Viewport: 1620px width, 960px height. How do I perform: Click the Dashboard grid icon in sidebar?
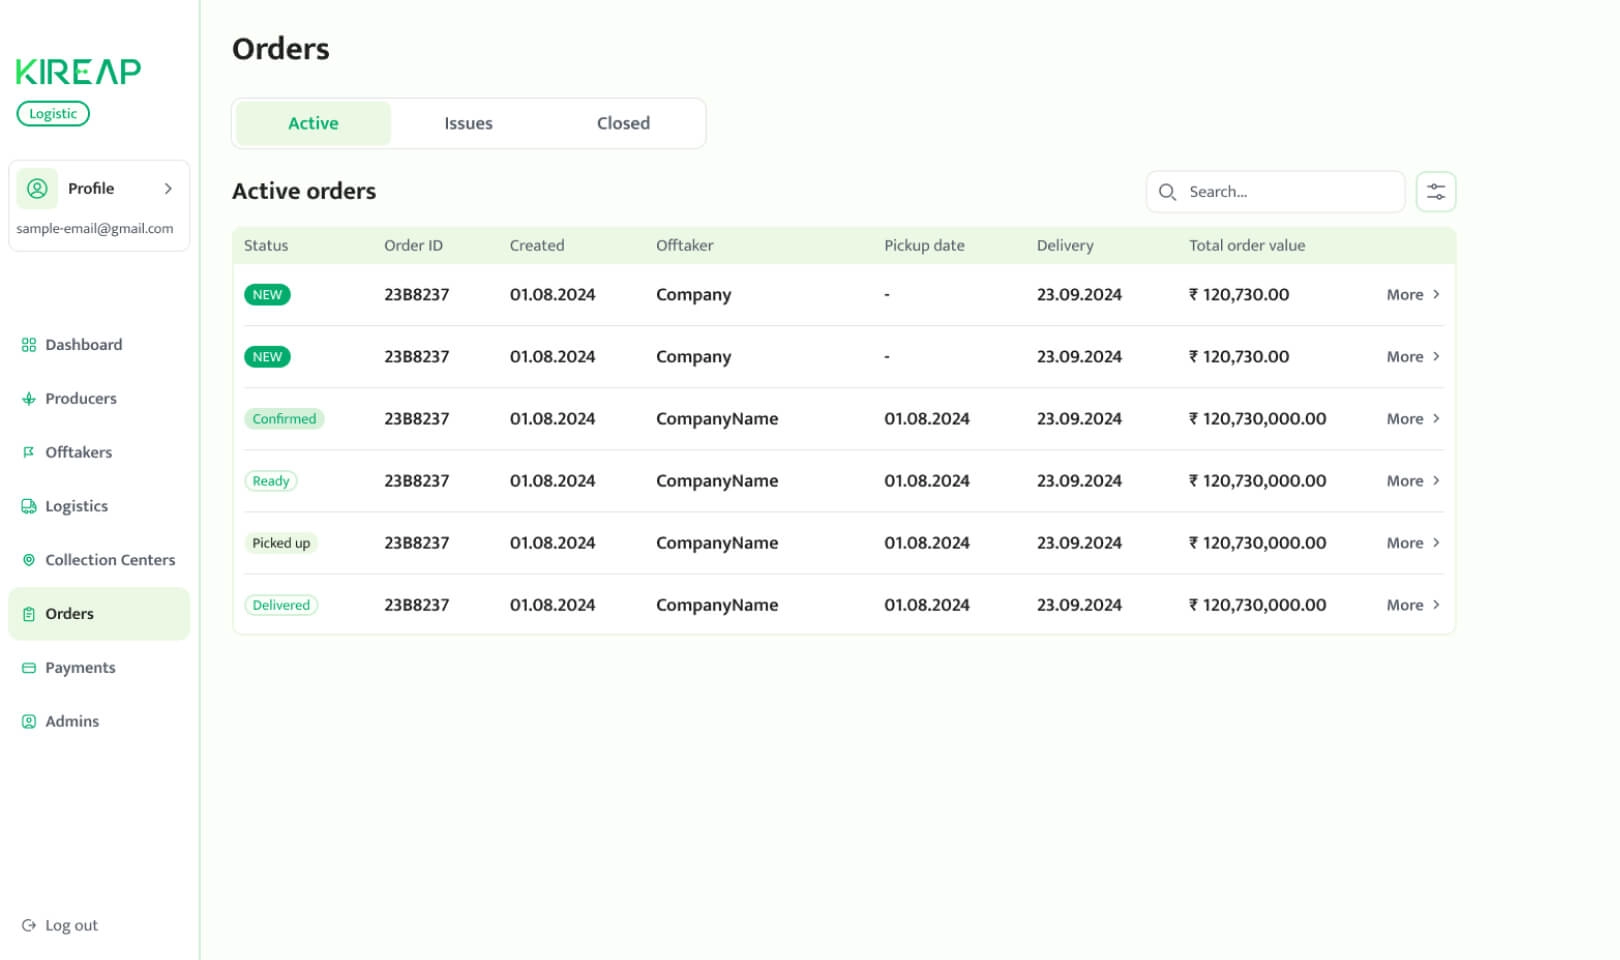tap(29, 345)
